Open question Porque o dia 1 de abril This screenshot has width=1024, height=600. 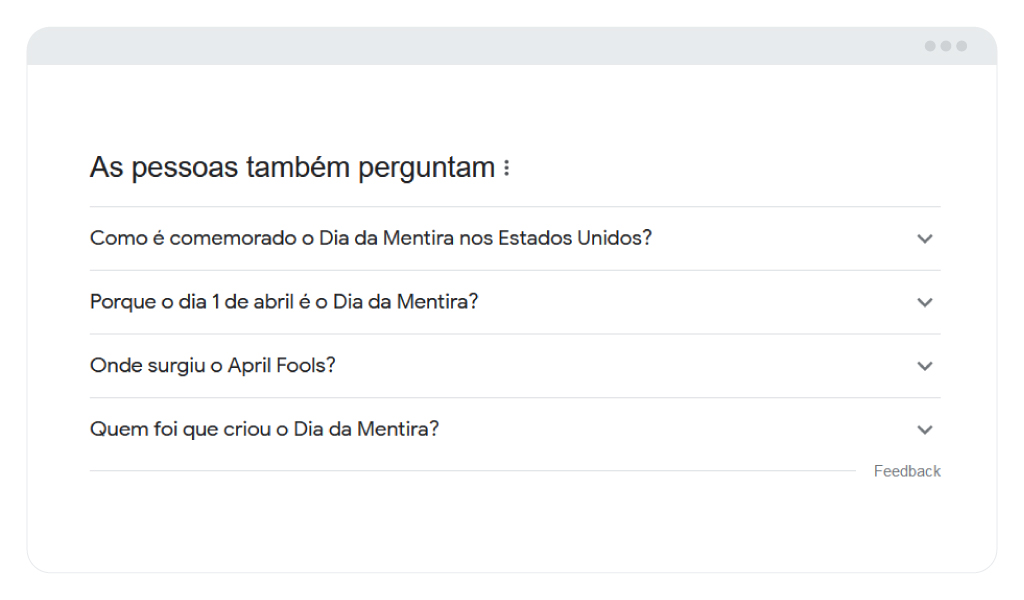pos(515,302)
